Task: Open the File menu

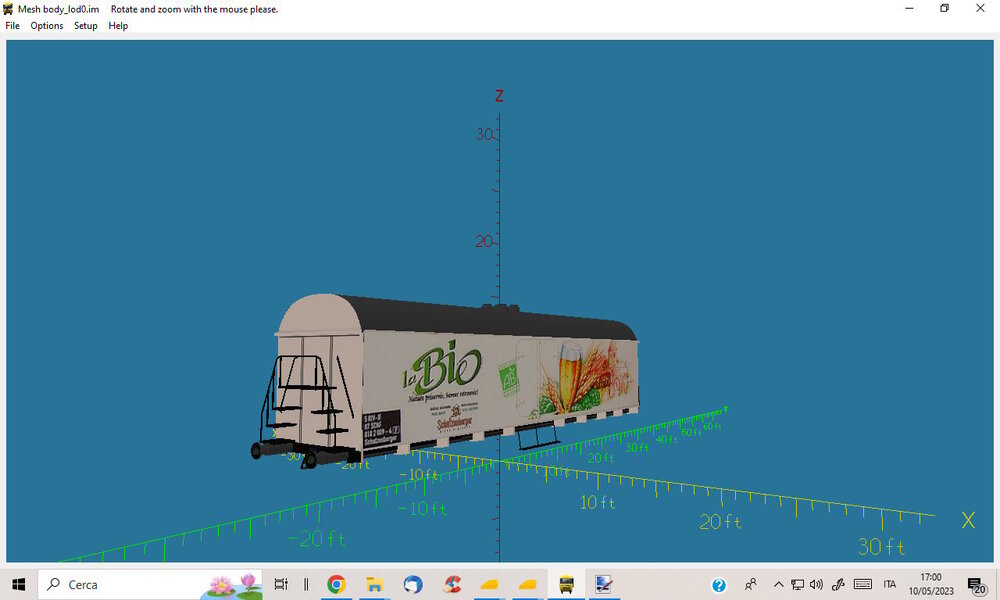Action: point(12,26)
